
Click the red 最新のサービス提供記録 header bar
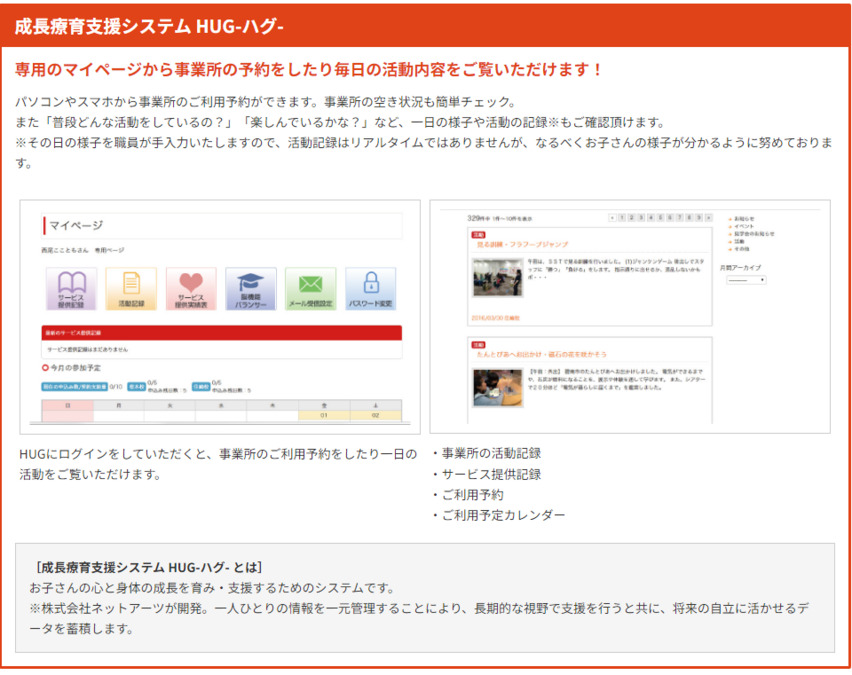(x=222, y=333)
